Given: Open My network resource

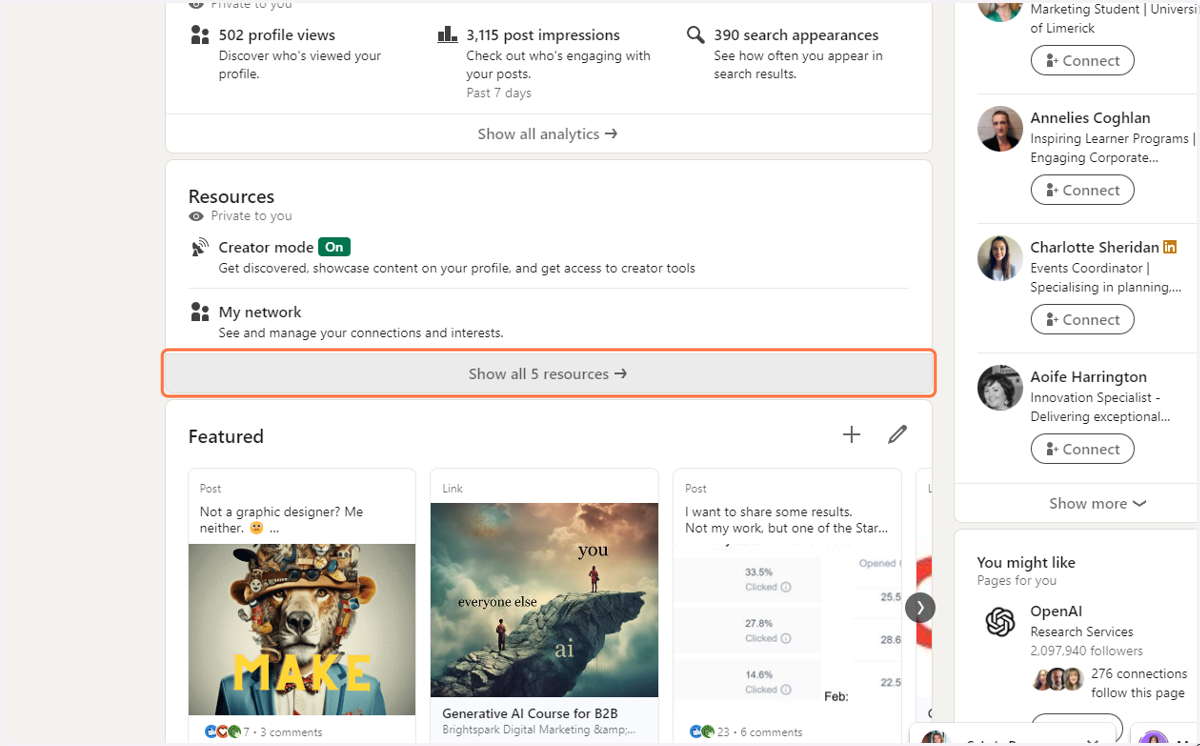Looking at the screenshot, I should (x=260, y=312).
